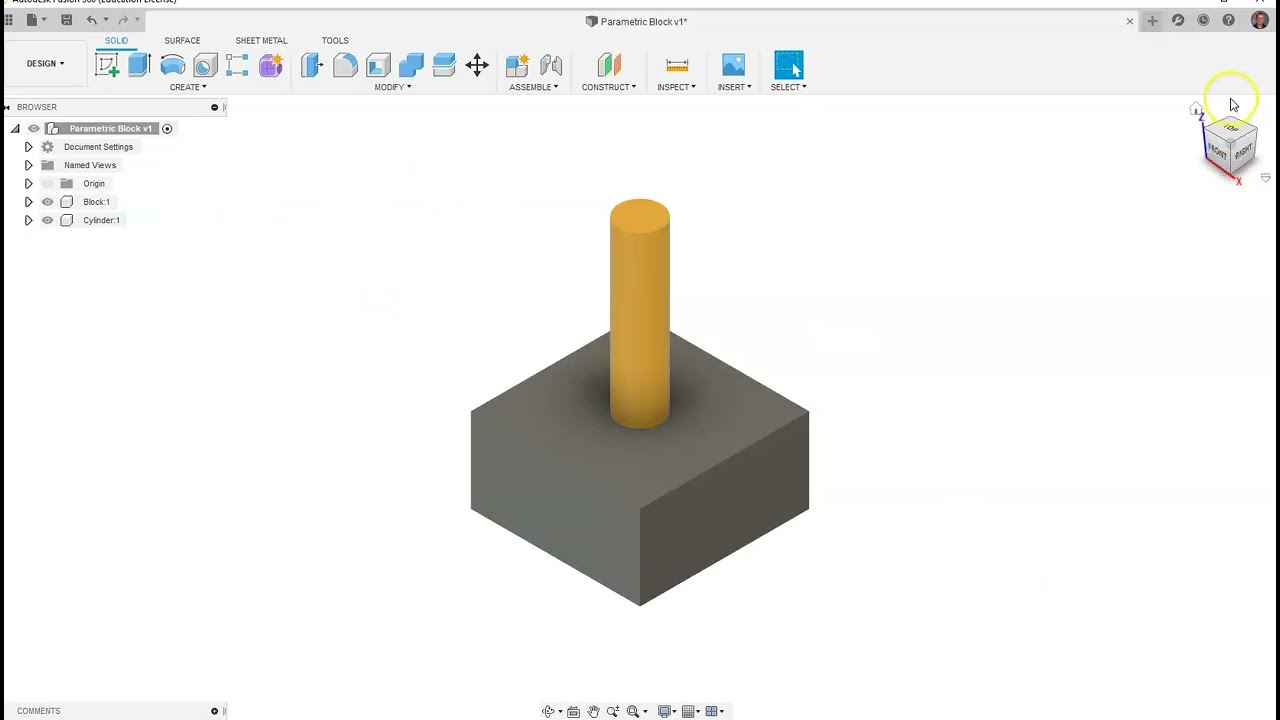Screen dimensions: 1280x720
Task: Open the MODIFY dropdown menu
Action: [393, 87]
